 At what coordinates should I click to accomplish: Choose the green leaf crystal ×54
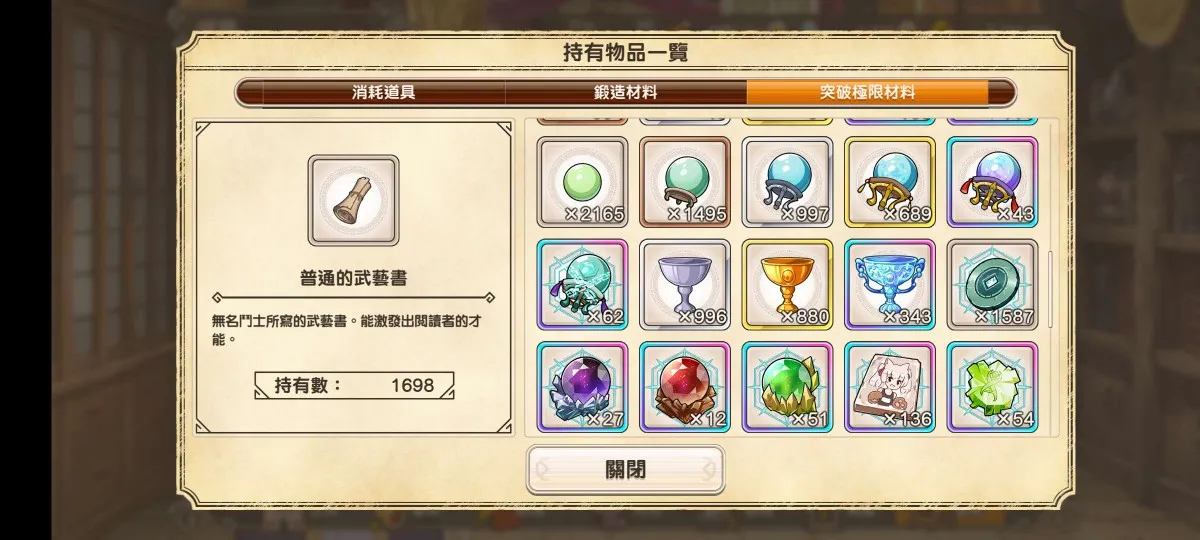click(992, 387)
